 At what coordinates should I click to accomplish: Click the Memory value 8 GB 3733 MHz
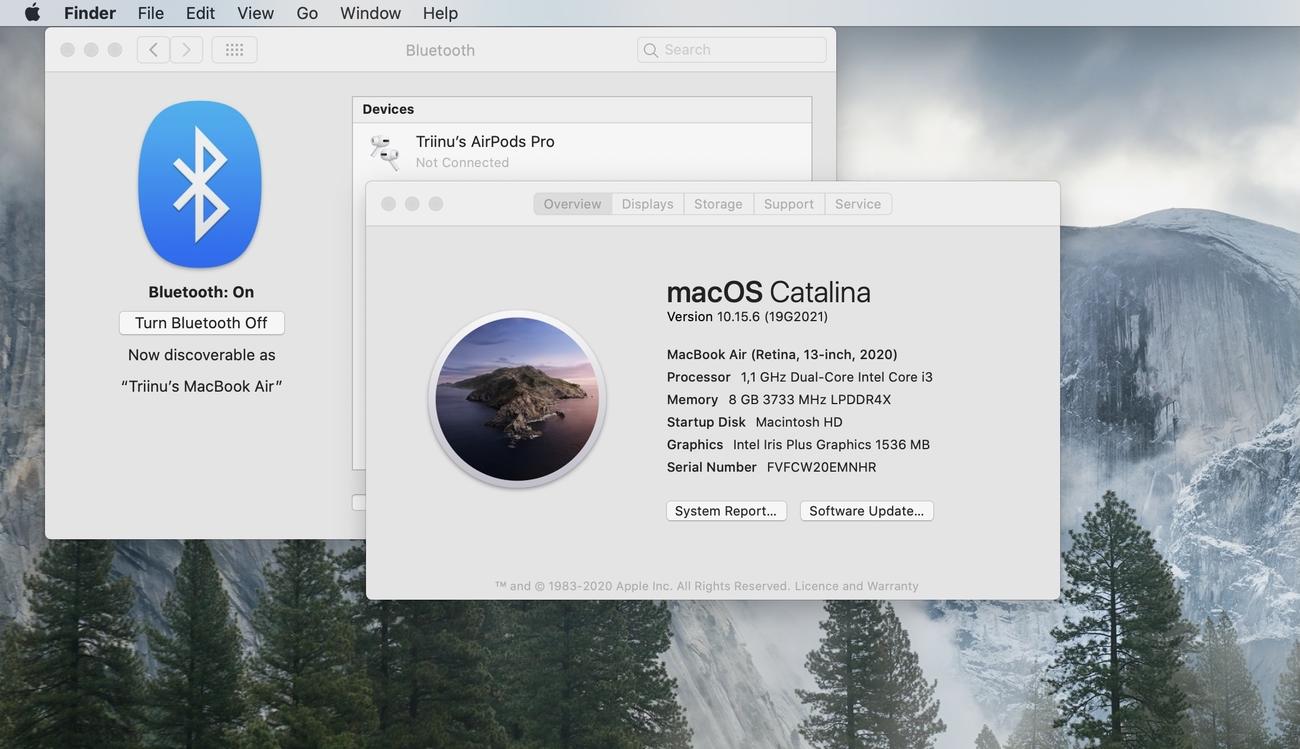810,399
